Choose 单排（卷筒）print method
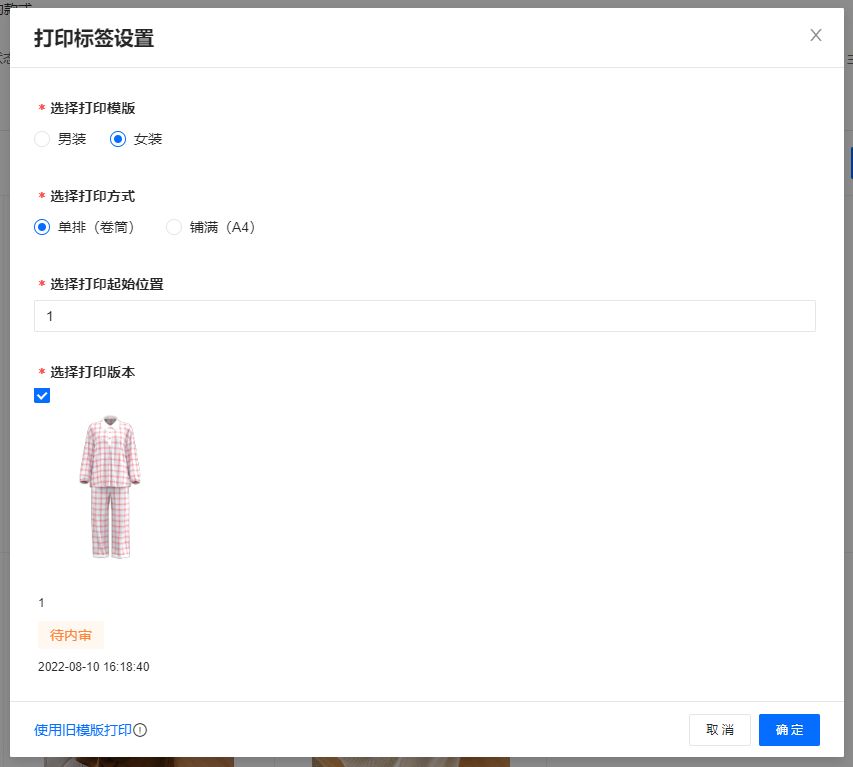The image size is (853, 767). pos(42,227)
